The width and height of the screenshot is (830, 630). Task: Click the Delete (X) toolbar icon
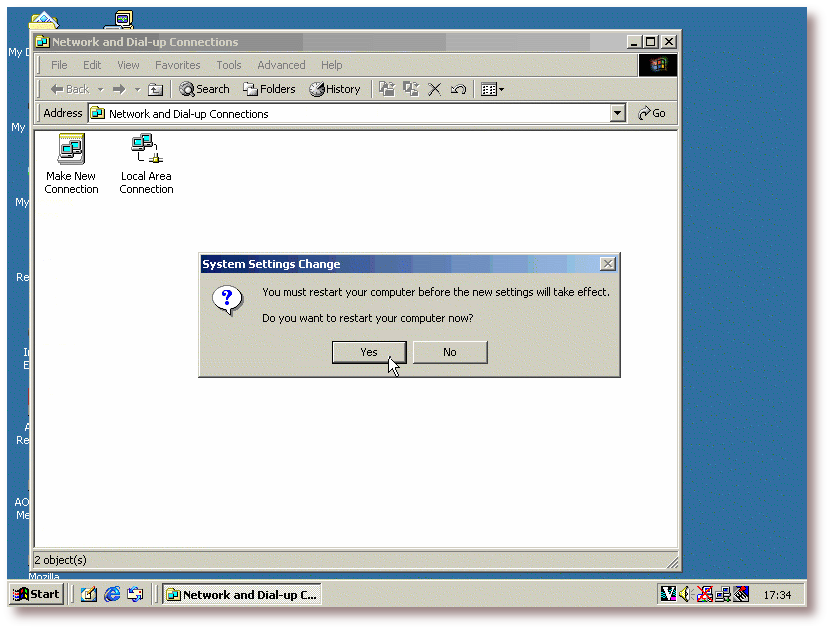435,89
